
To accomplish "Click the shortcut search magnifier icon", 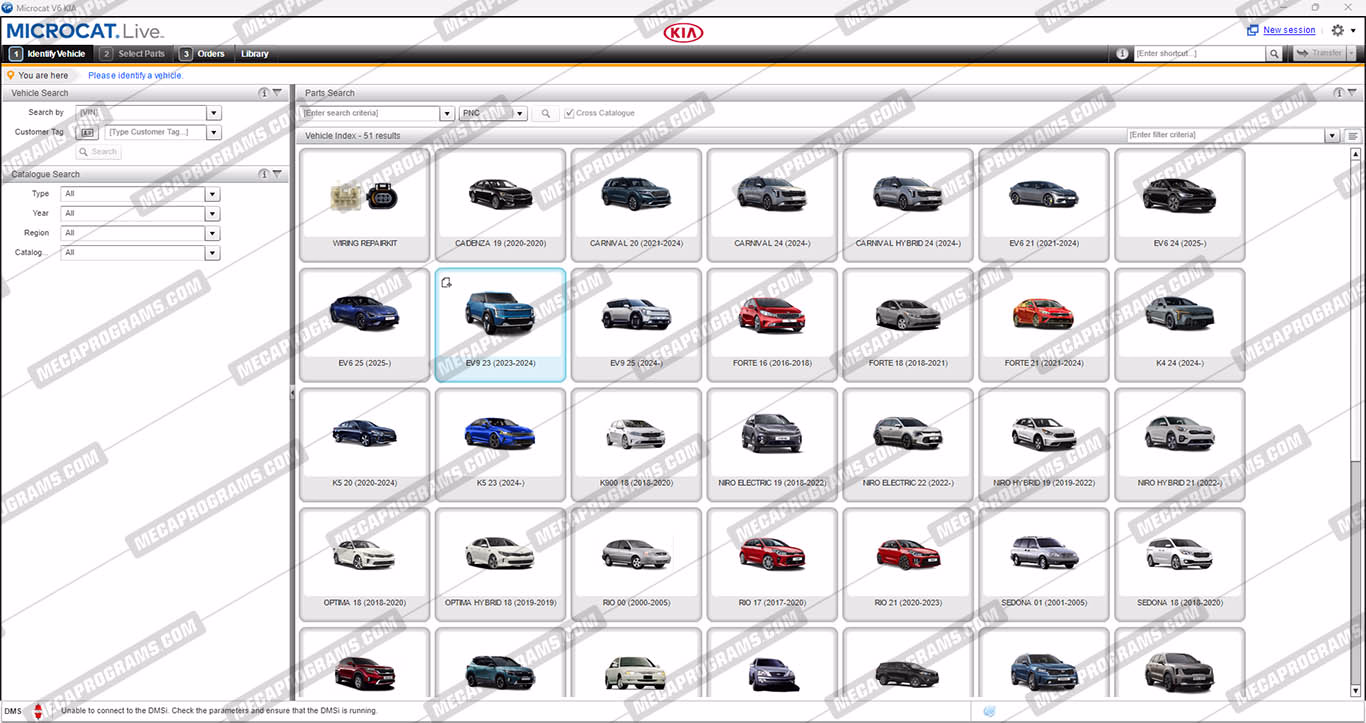I will [x=1274, y=54].
